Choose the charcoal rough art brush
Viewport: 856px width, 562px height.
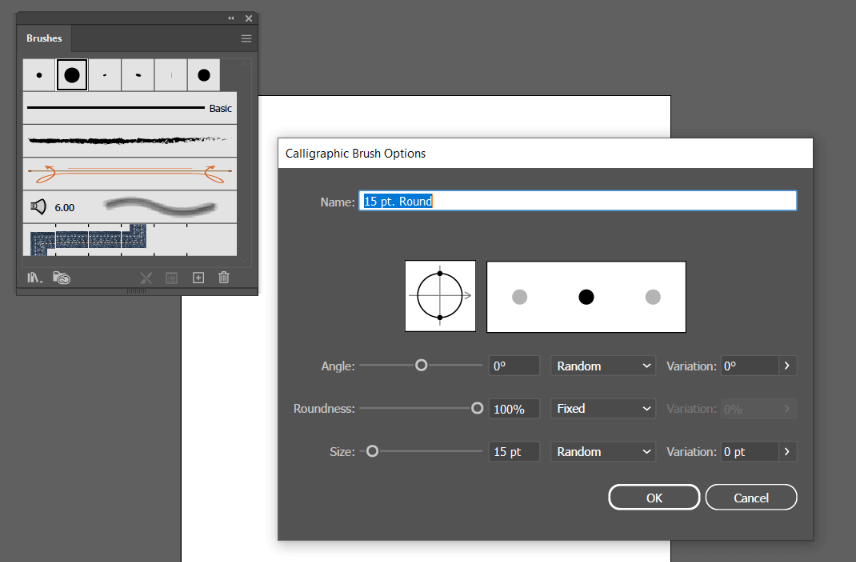(130, 141)
